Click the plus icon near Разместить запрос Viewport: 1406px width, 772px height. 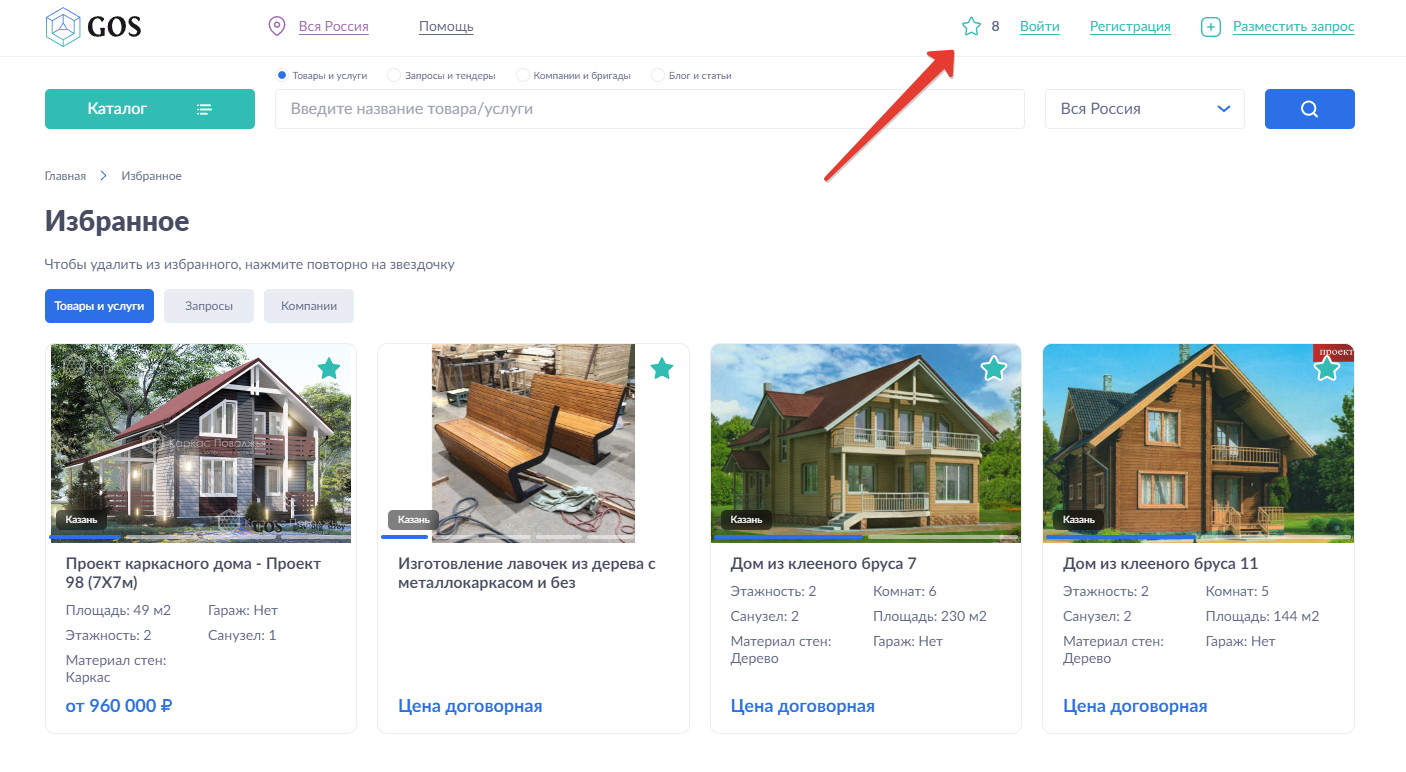coord(1210,27)
